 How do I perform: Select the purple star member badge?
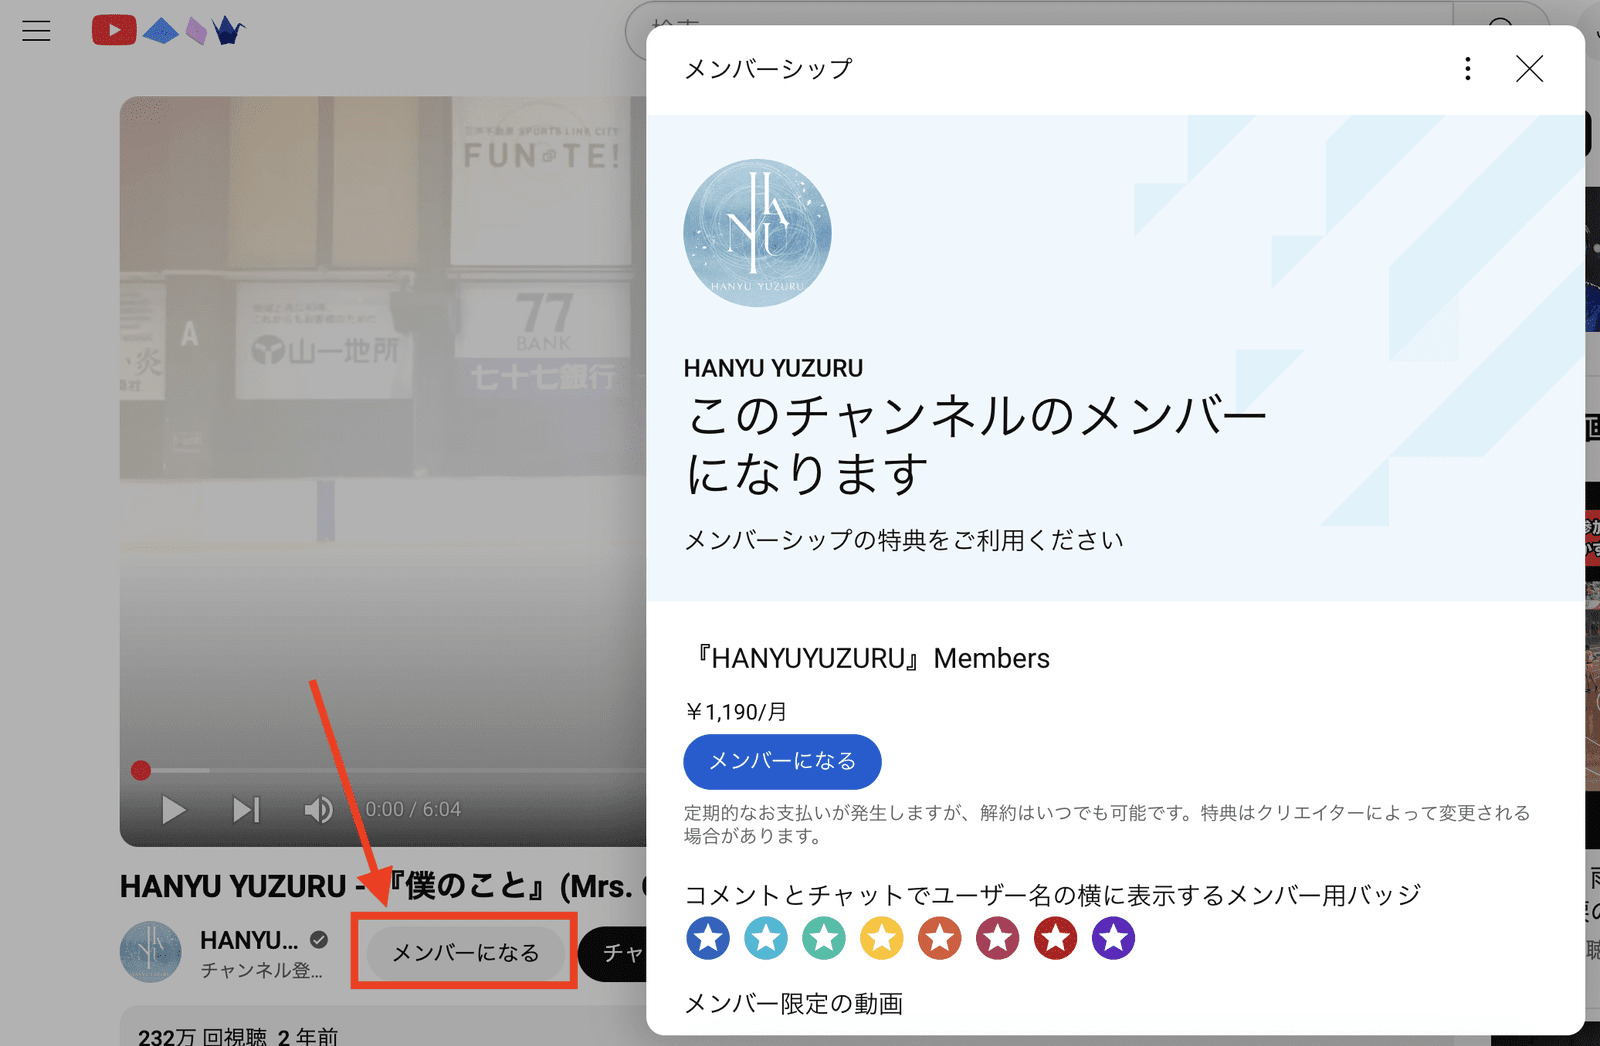pos(1113,938)
